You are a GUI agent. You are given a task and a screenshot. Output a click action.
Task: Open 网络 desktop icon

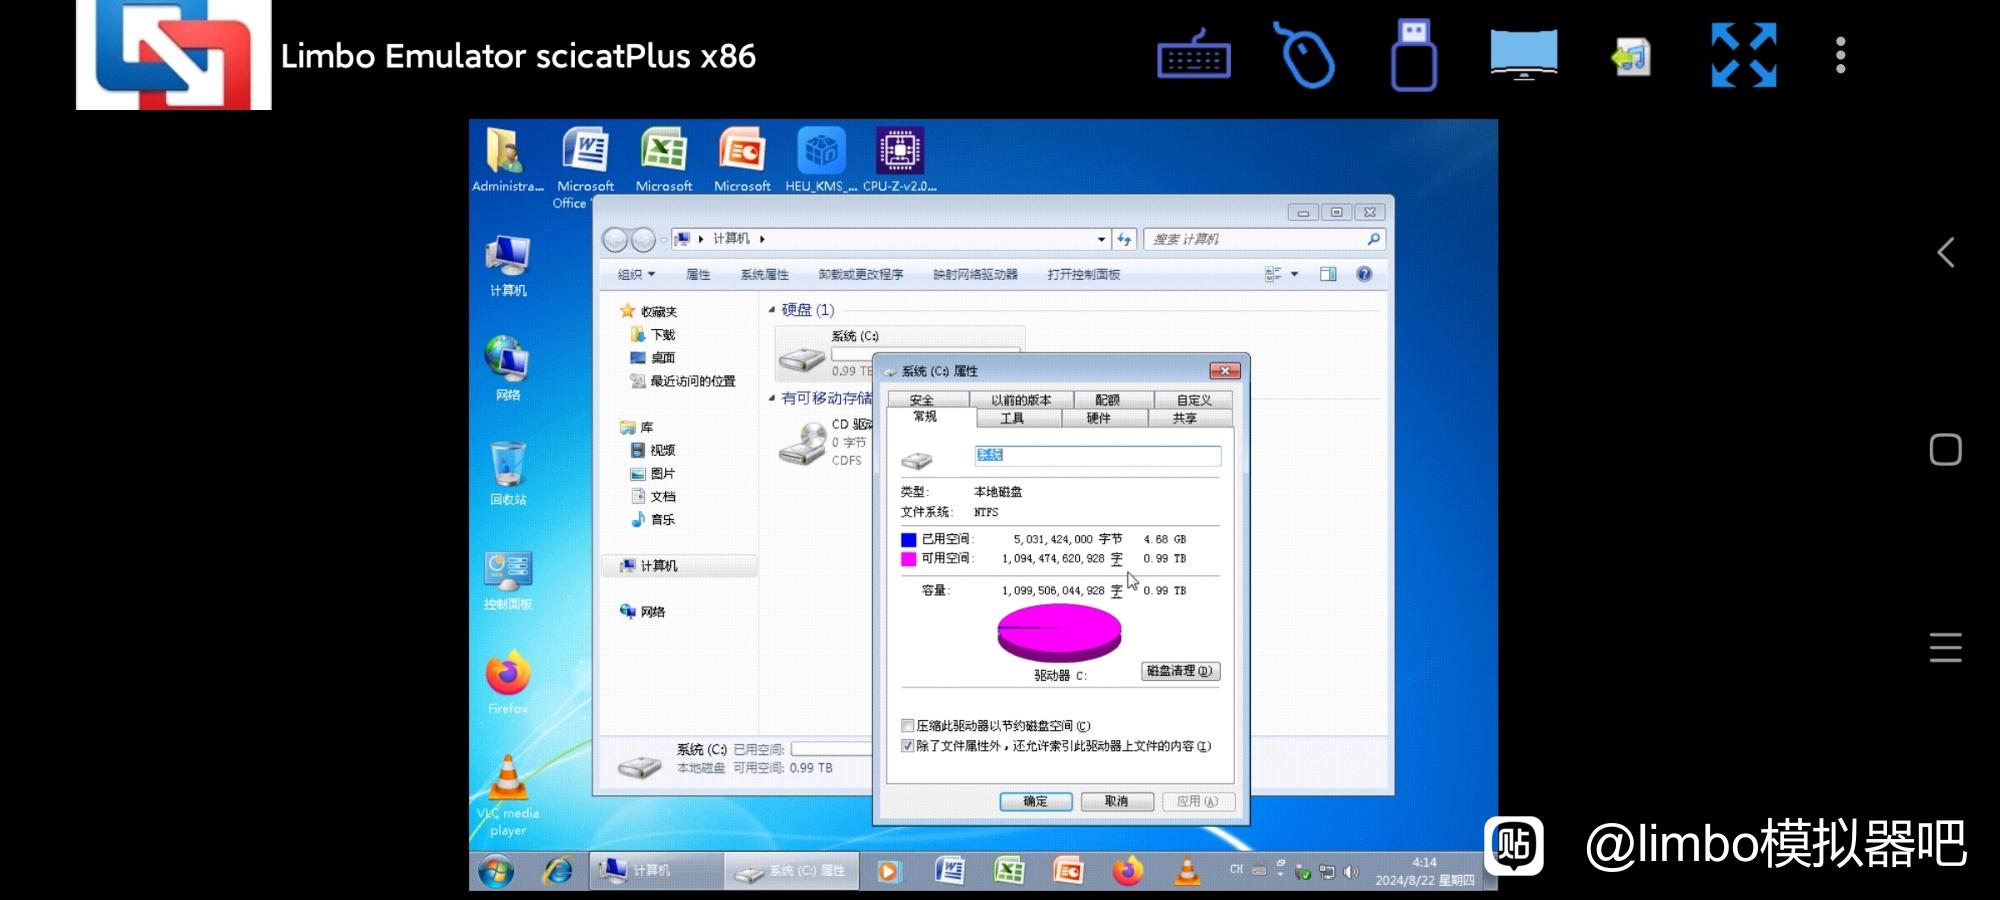coord(508,369)
